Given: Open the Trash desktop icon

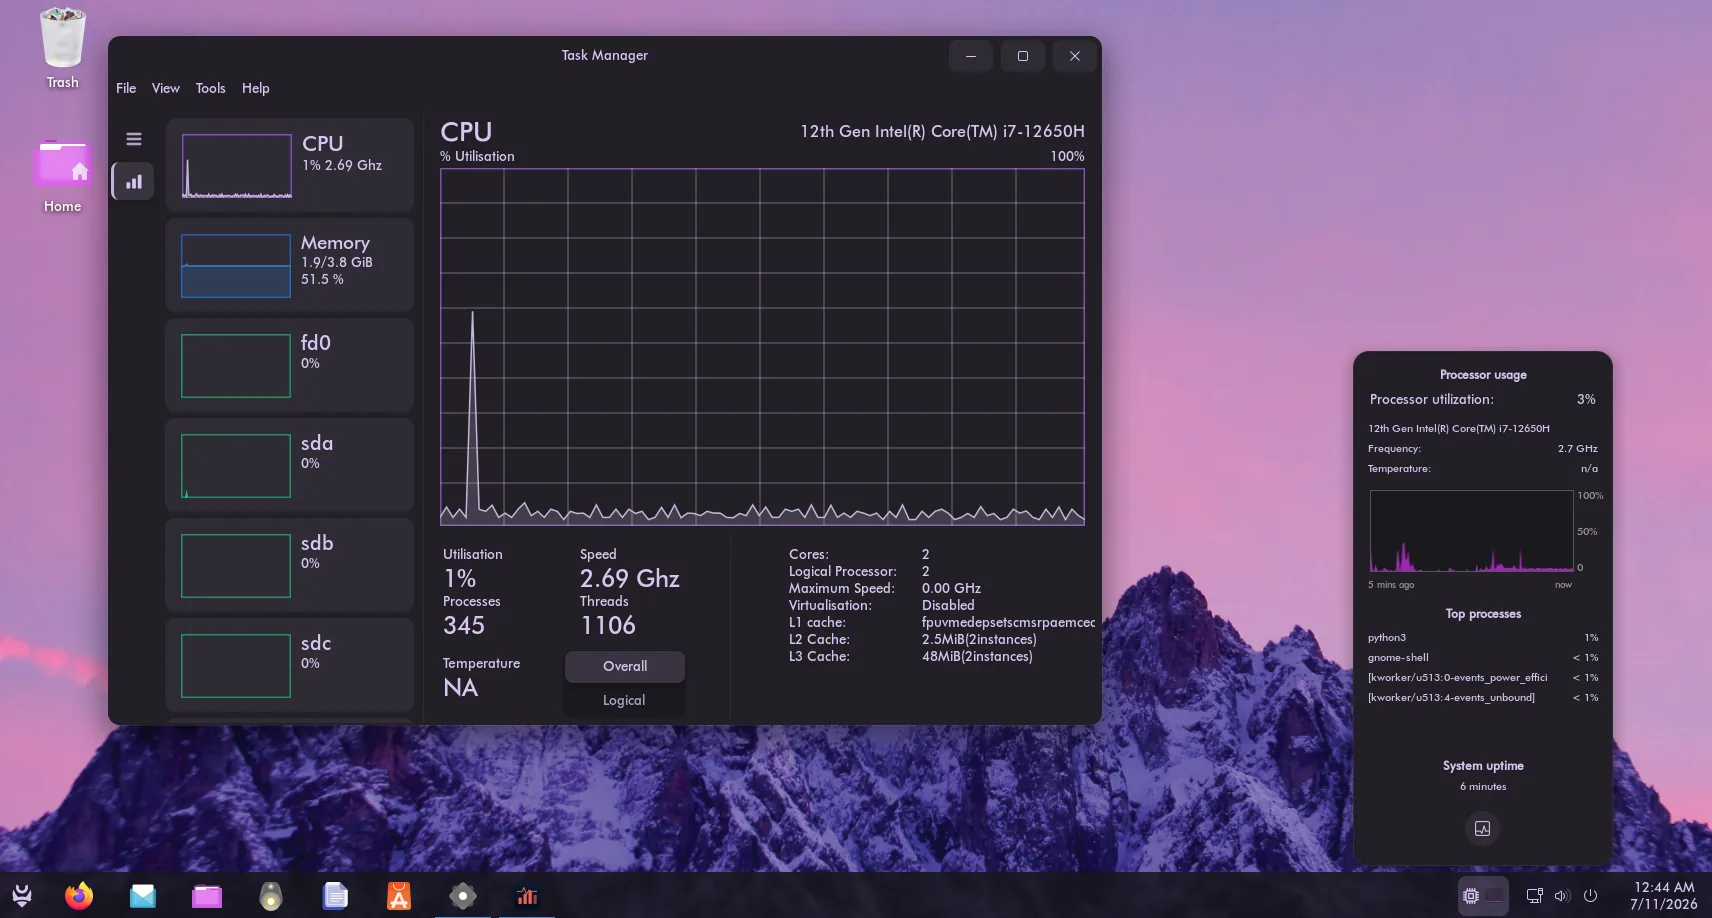Looking at the screenshot, I should tap(63, 48).
